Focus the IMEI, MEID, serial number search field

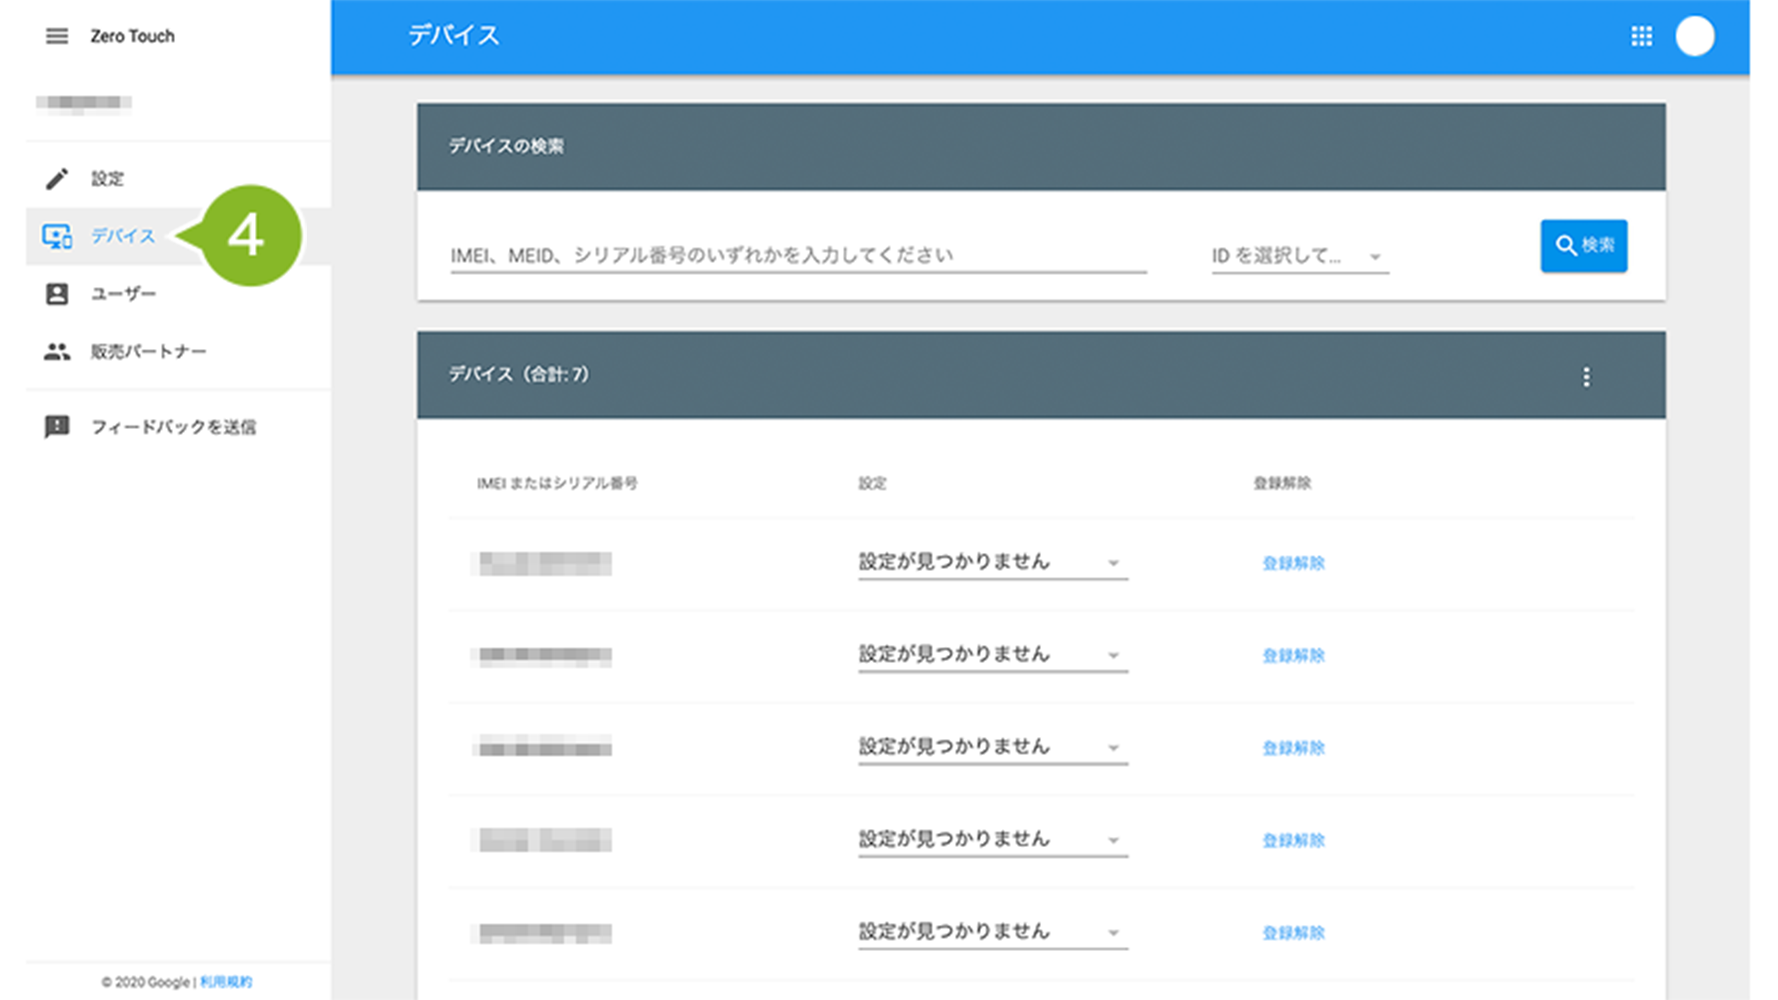797,256
